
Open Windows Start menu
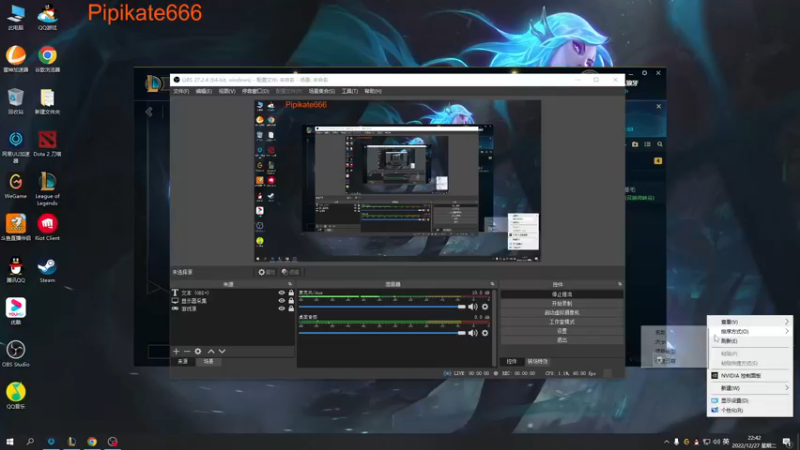point(10,441)
